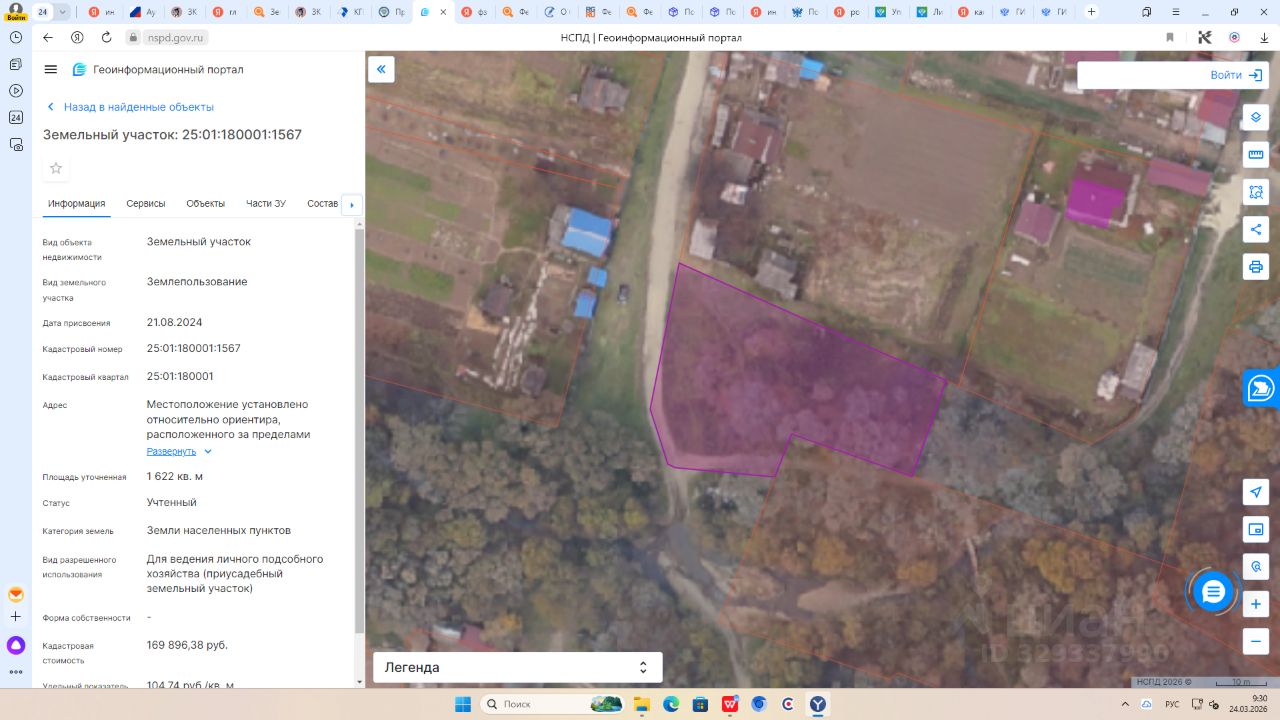Screen dimensions: 1280x720
Task: Print the map
Action: [x=1256, y=267]
